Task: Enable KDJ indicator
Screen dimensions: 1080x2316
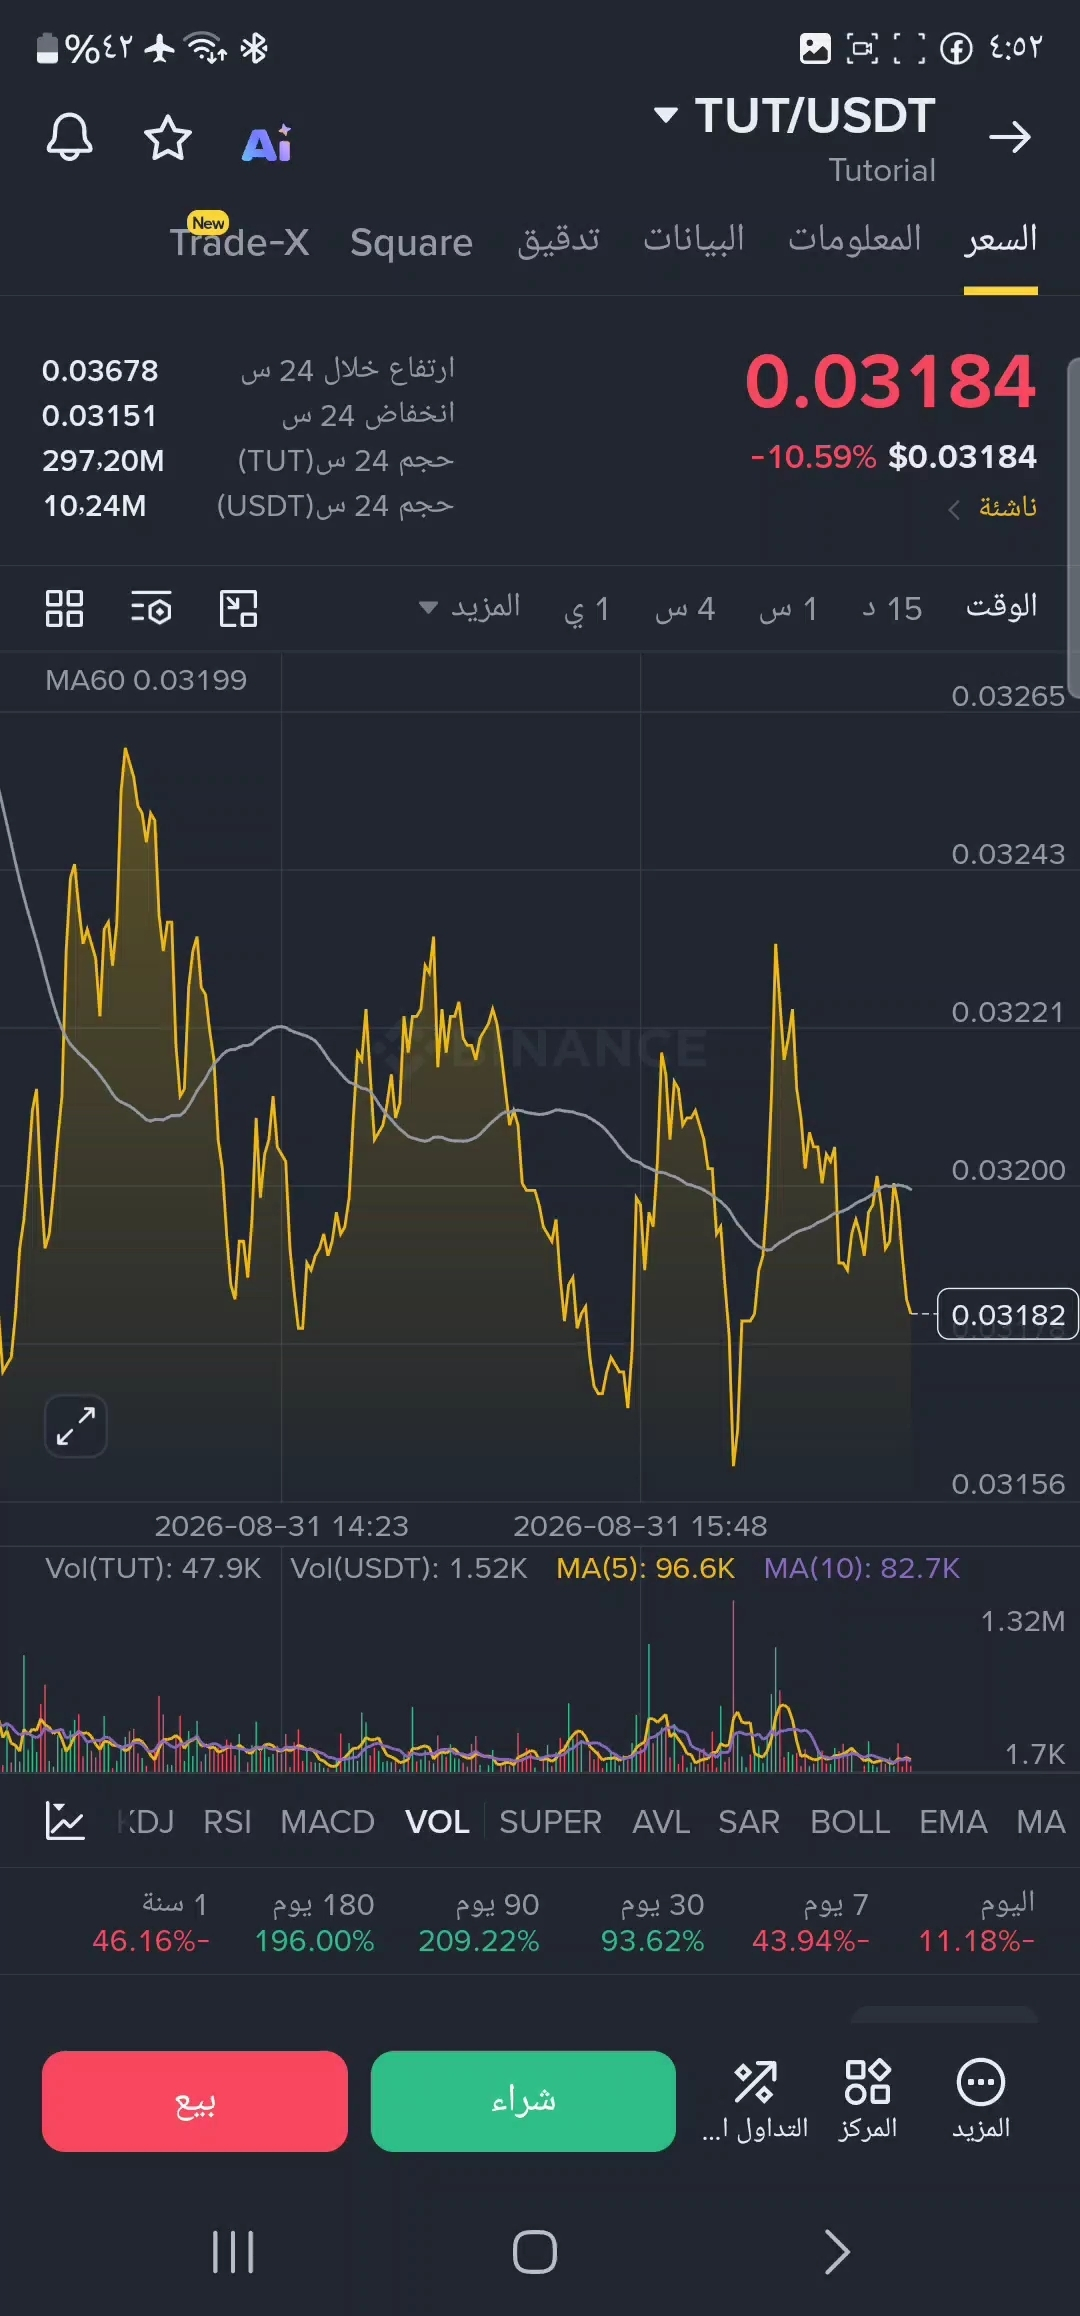Action: (x=146, y=1822)
